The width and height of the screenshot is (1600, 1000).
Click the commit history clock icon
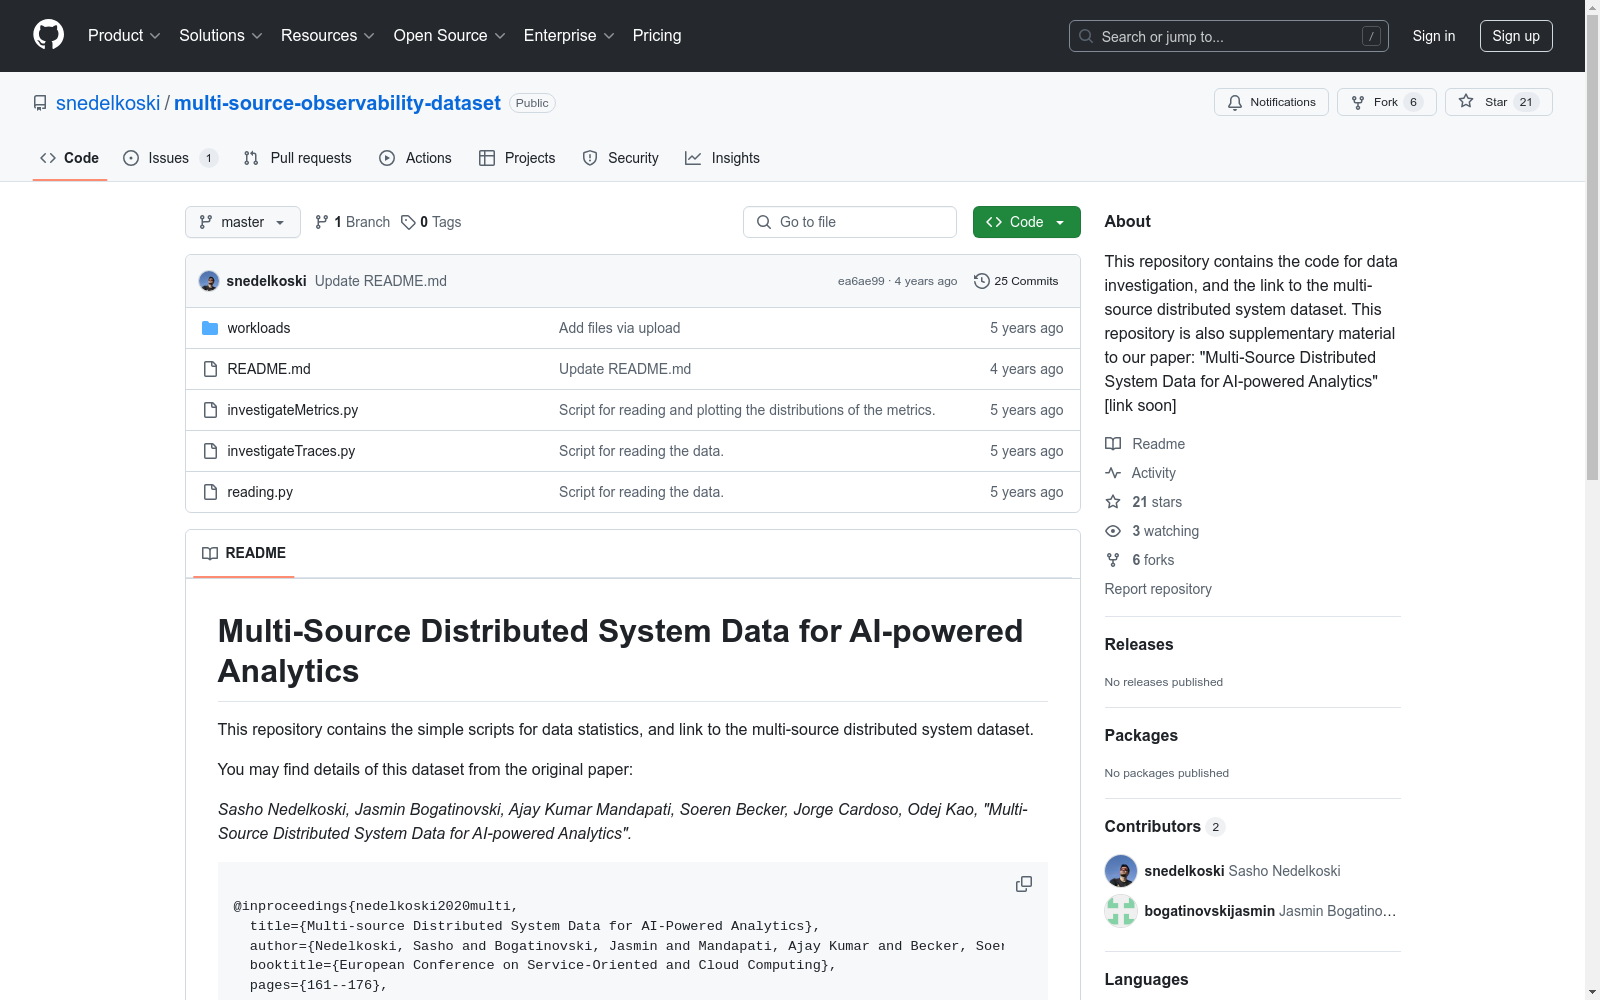pyautogui.click(x=982, y=281)
